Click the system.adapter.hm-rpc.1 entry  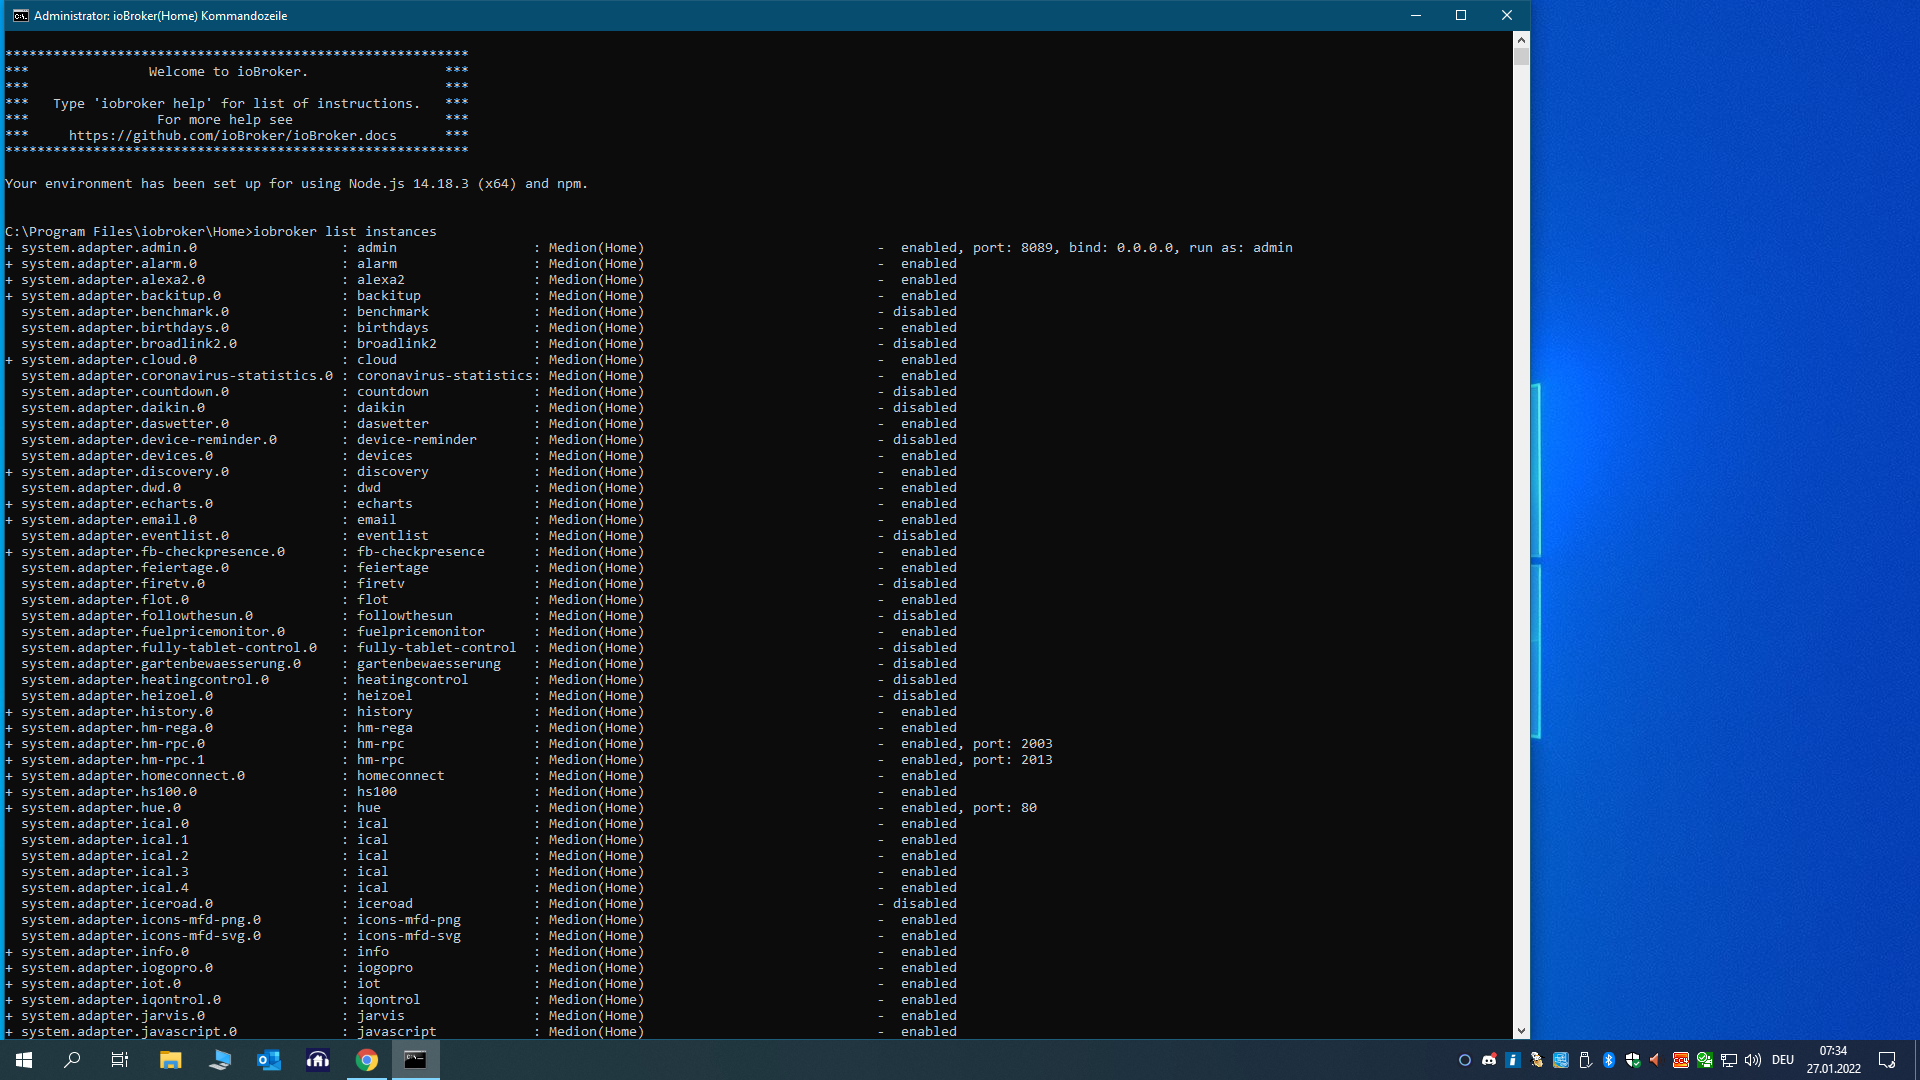113,760
